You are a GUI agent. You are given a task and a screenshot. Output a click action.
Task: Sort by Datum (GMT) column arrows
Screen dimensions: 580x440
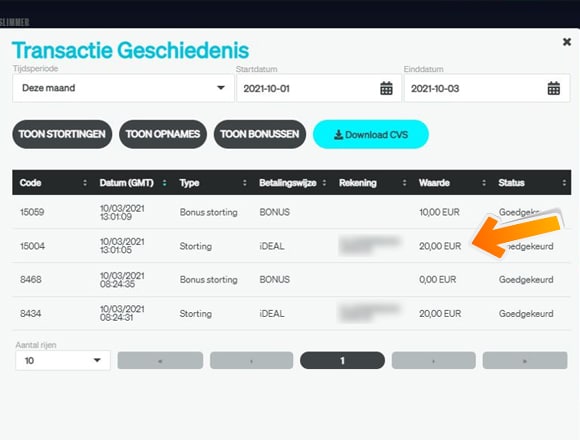pos(165,183)
